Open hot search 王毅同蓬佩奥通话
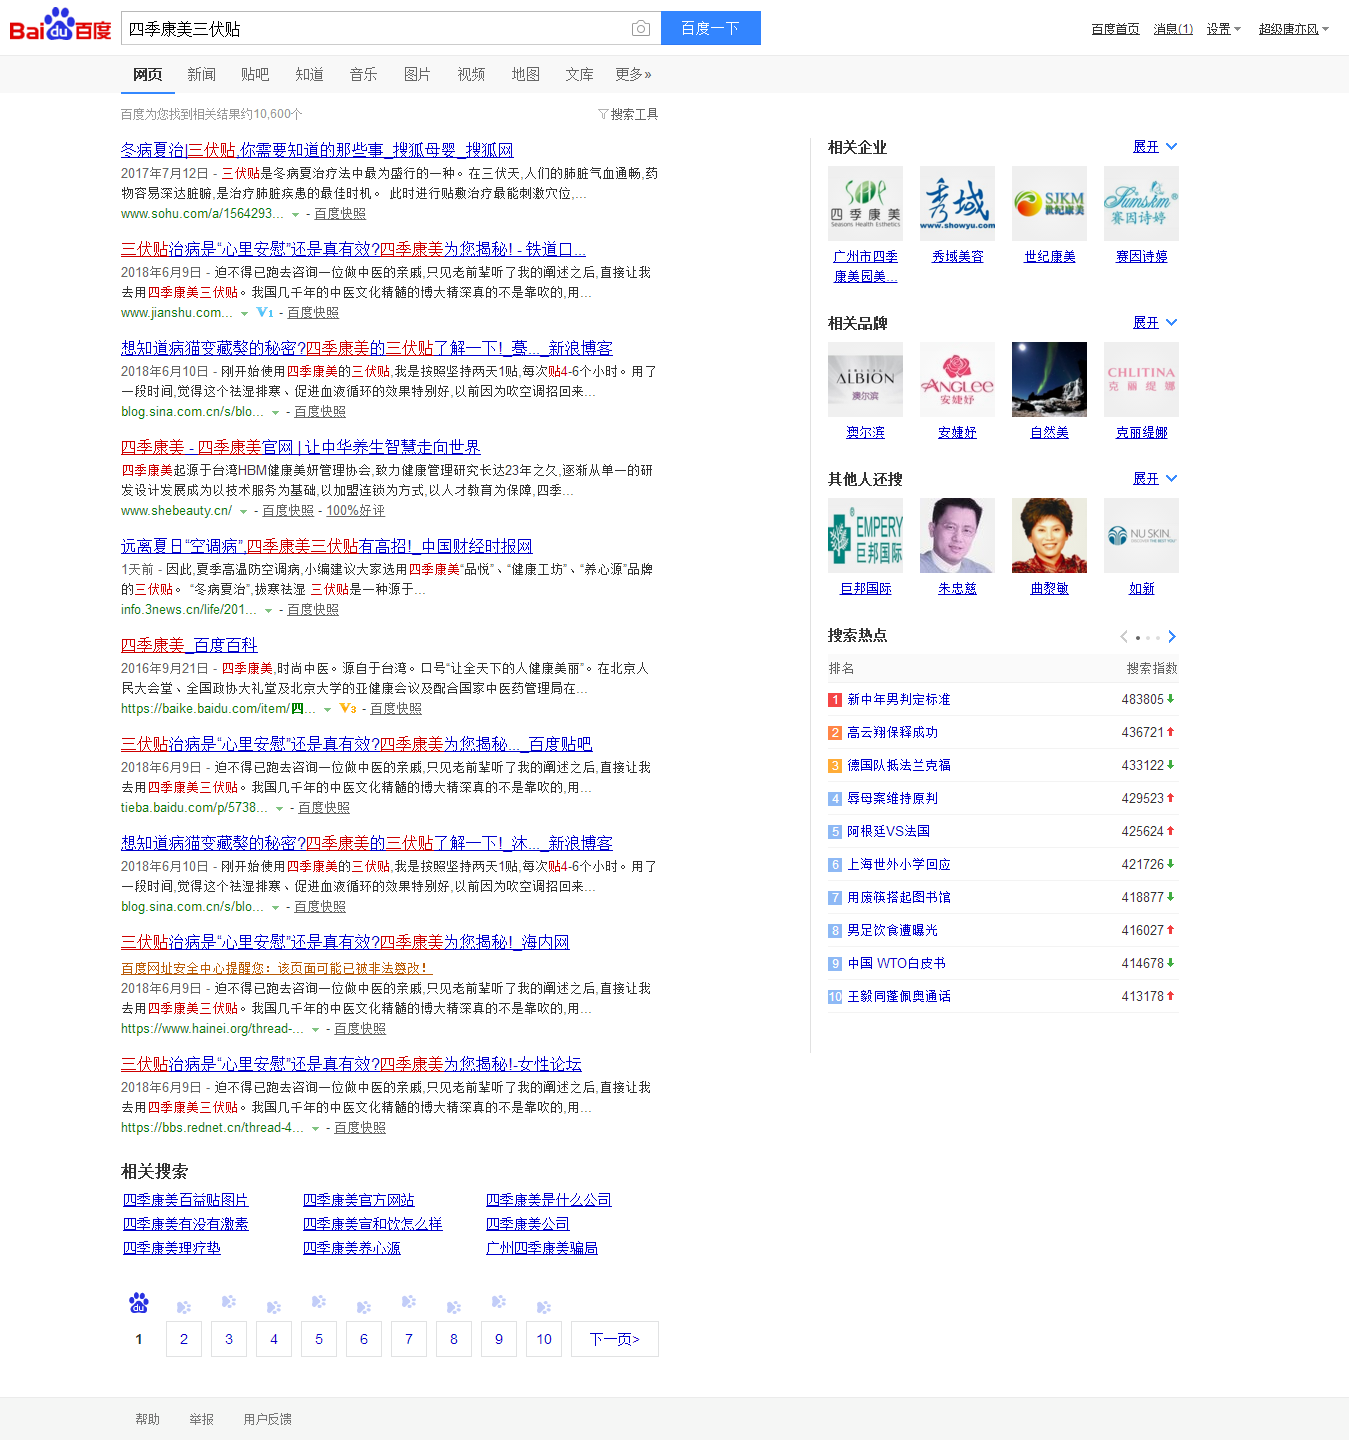Image resolution: width=1349 pixels, height=1440 pixels. 899,996
